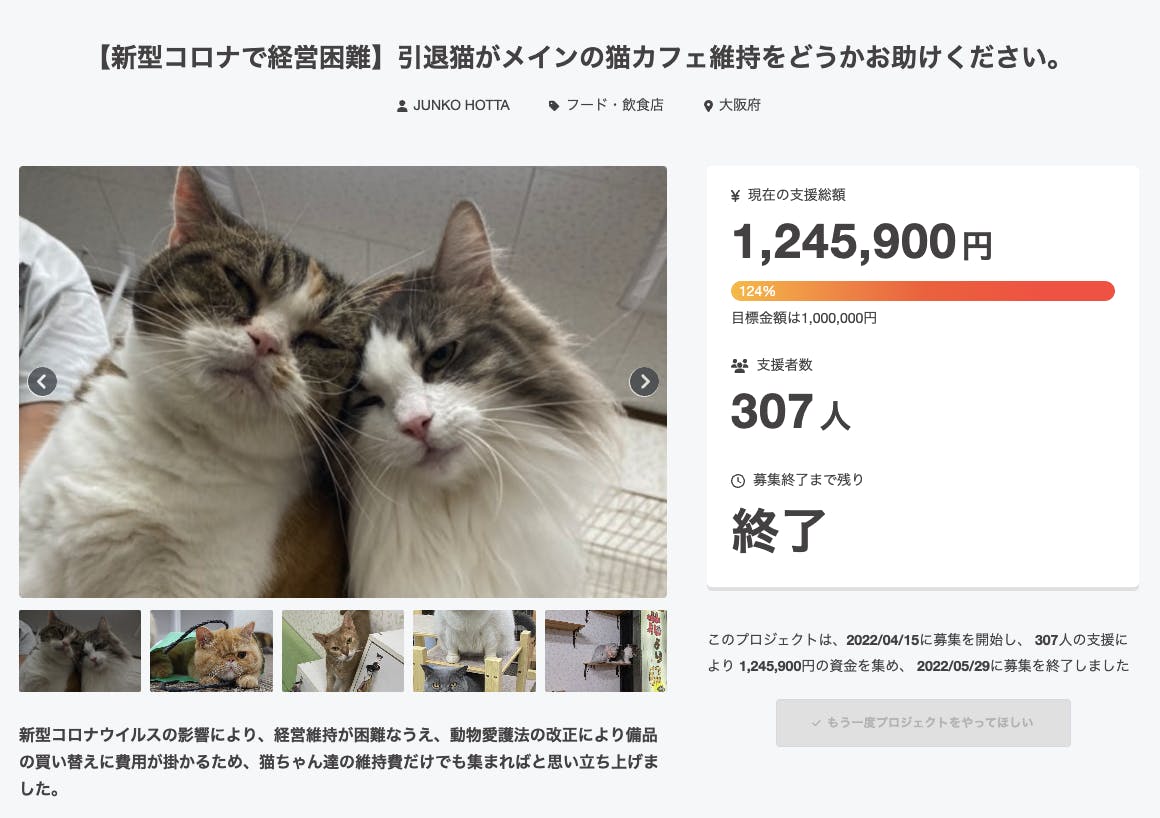Click the person icon beside JUNKO HOTTA

click(402, 106)
